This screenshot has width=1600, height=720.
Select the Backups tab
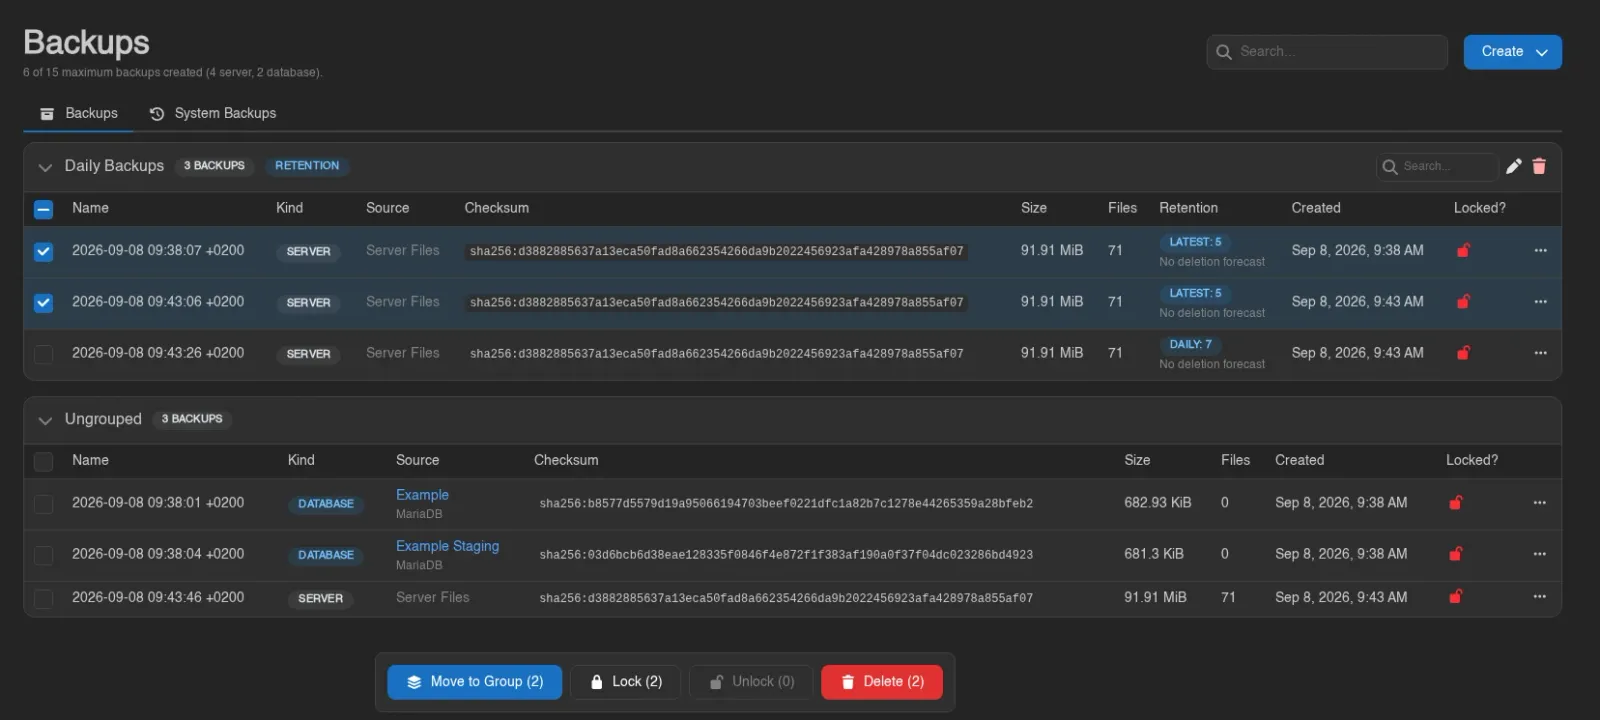[x=79, y=113]
